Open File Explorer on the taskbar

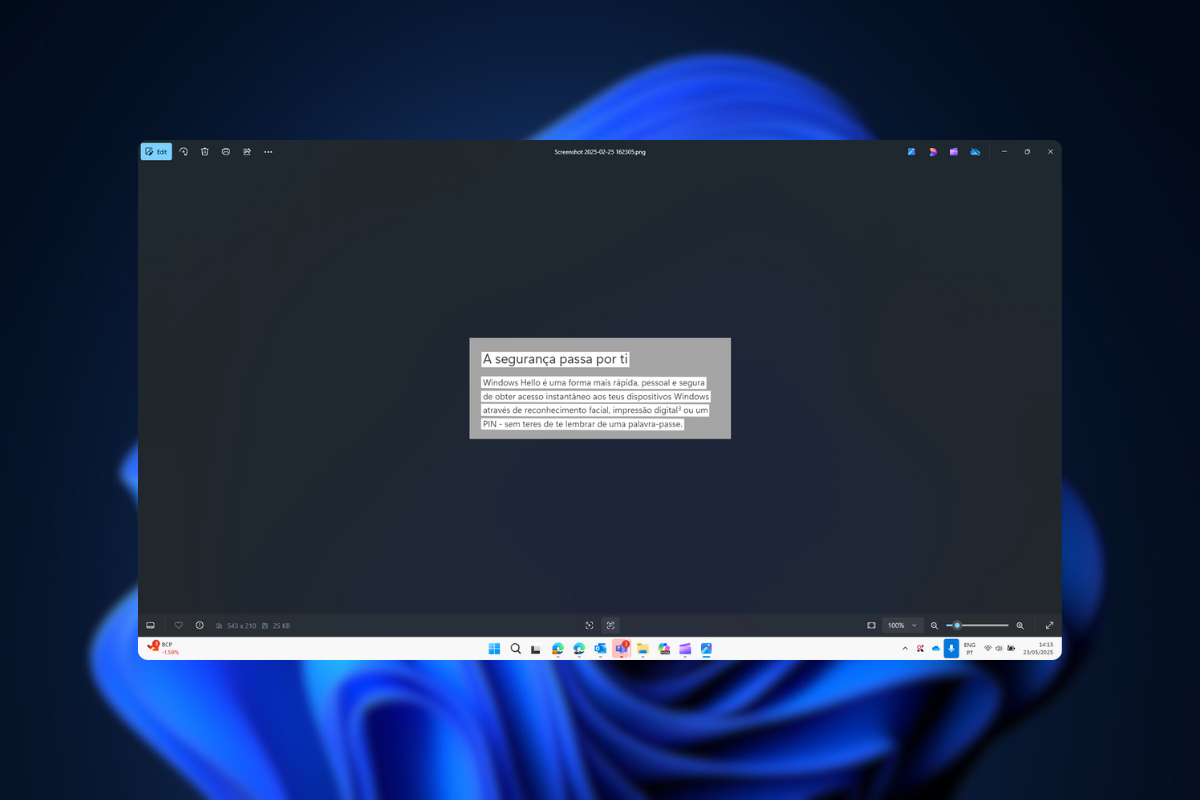tap(642, 649)
